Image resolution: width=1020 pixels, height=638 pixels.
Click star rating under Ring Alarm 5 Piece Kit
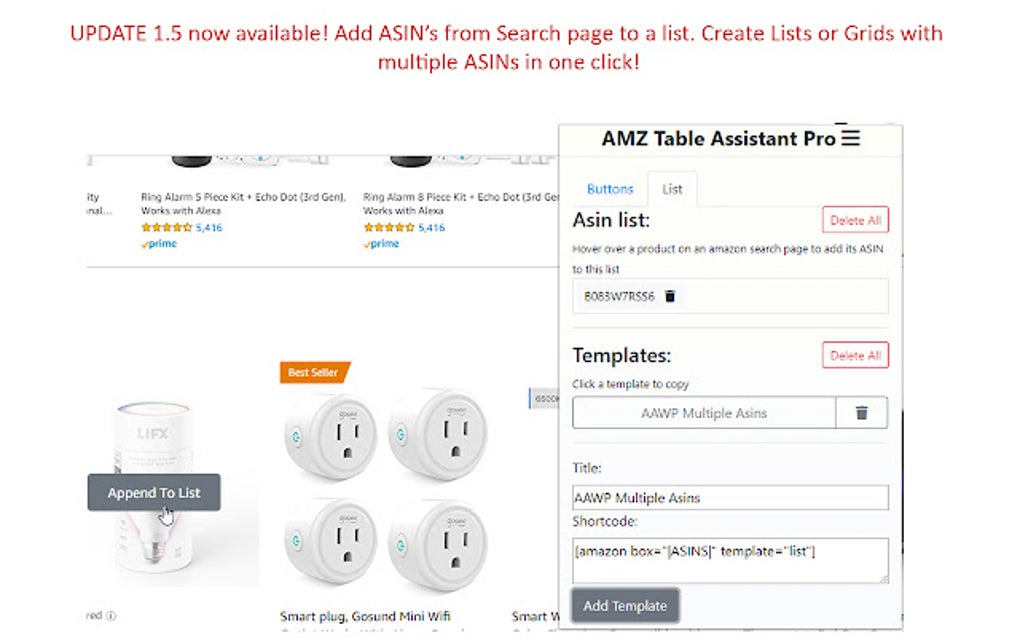click(166, 228)
